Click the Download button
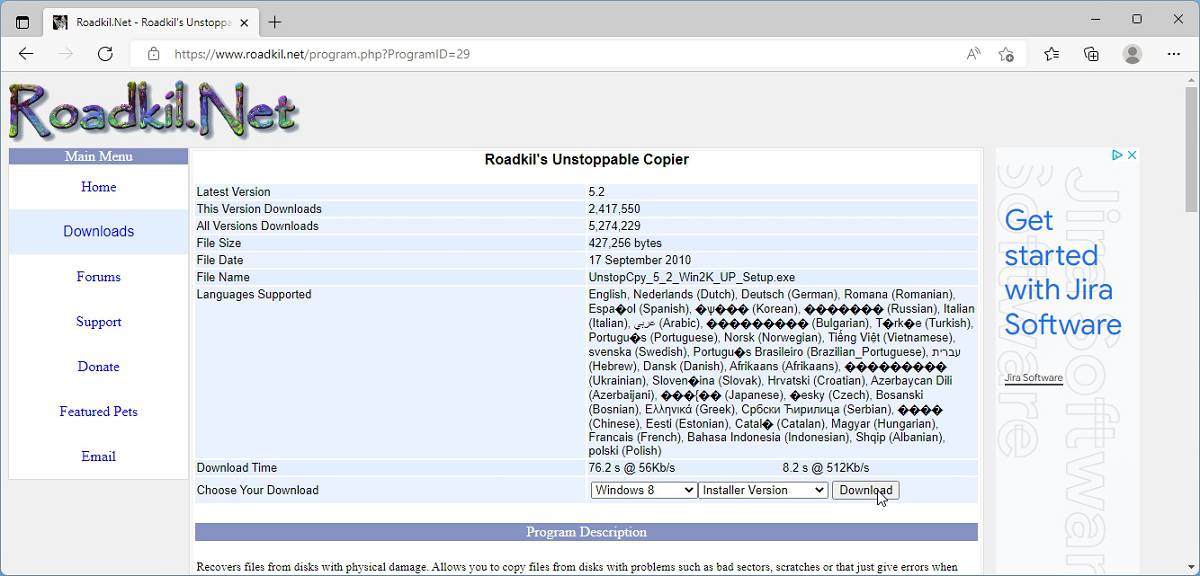Screen dimensions: 1200x576 [x=866, y=490]
